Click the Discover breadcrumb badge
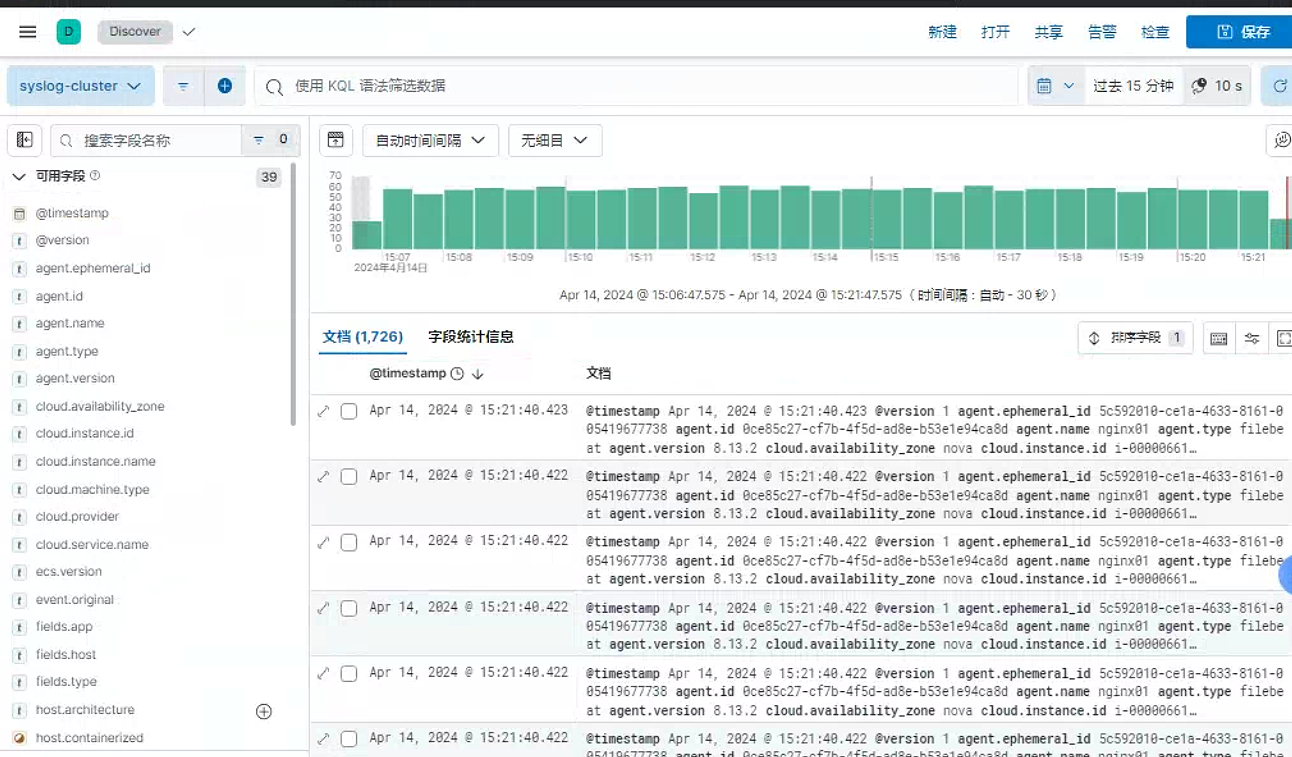This screenshot has height=757, width=1292. (x=135, y=32)
